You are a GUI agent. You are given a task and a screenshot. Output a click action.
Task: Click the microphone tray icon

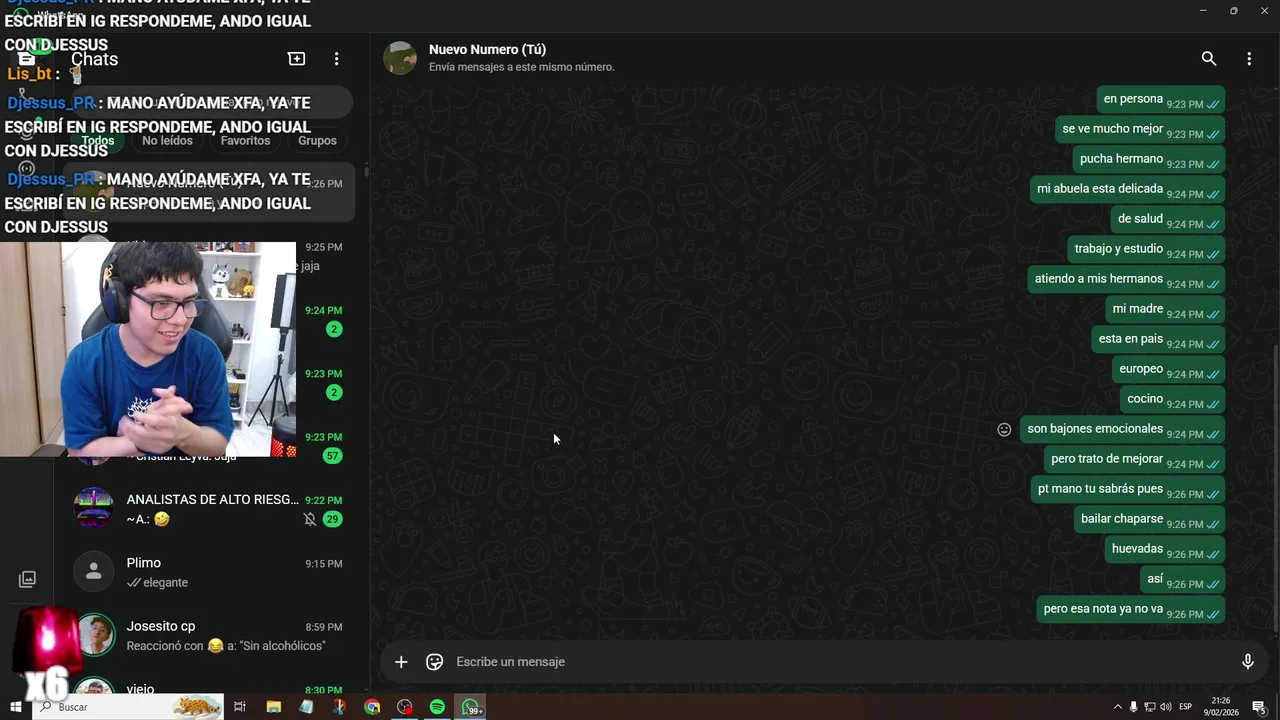[1134, 707]
